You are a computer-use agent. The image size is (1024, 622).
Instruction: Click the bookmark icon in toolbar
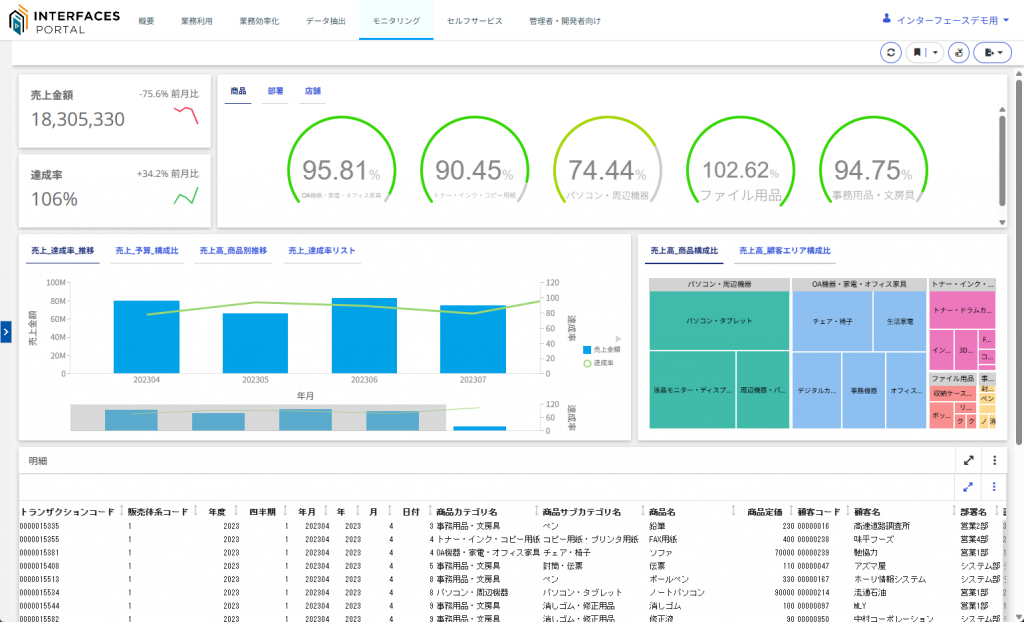click(x=917, y=52)
